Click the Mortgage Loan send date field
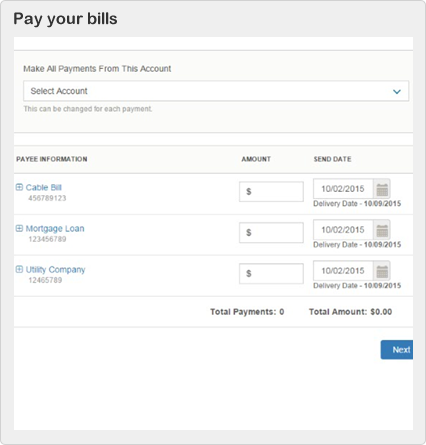Screen dimensions: 426x445 point(343,230)
